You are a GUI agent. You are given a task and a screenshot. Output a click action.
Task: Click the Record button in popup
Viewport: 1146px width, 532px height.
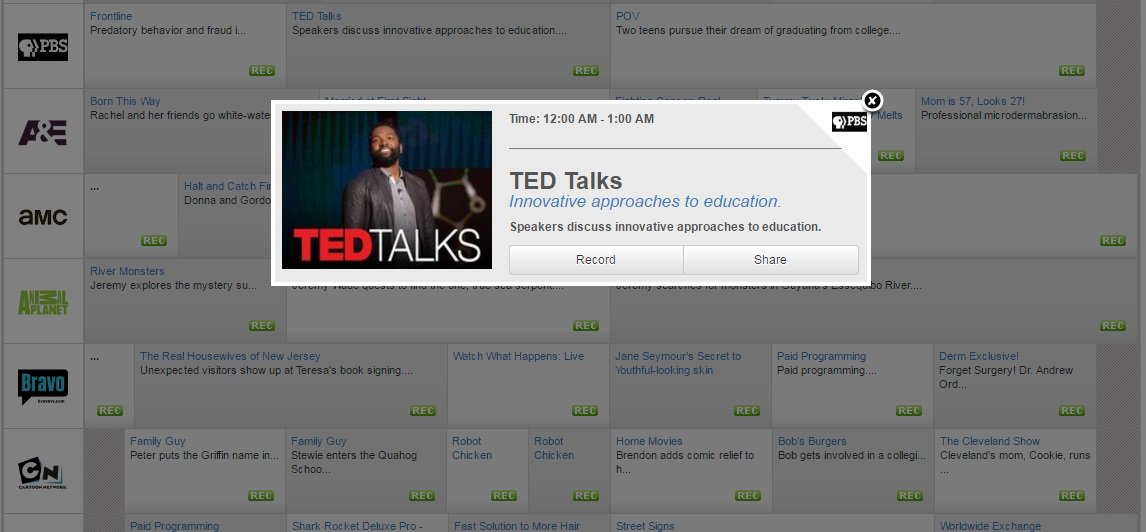pyautogui.click(x=596, y=259)
